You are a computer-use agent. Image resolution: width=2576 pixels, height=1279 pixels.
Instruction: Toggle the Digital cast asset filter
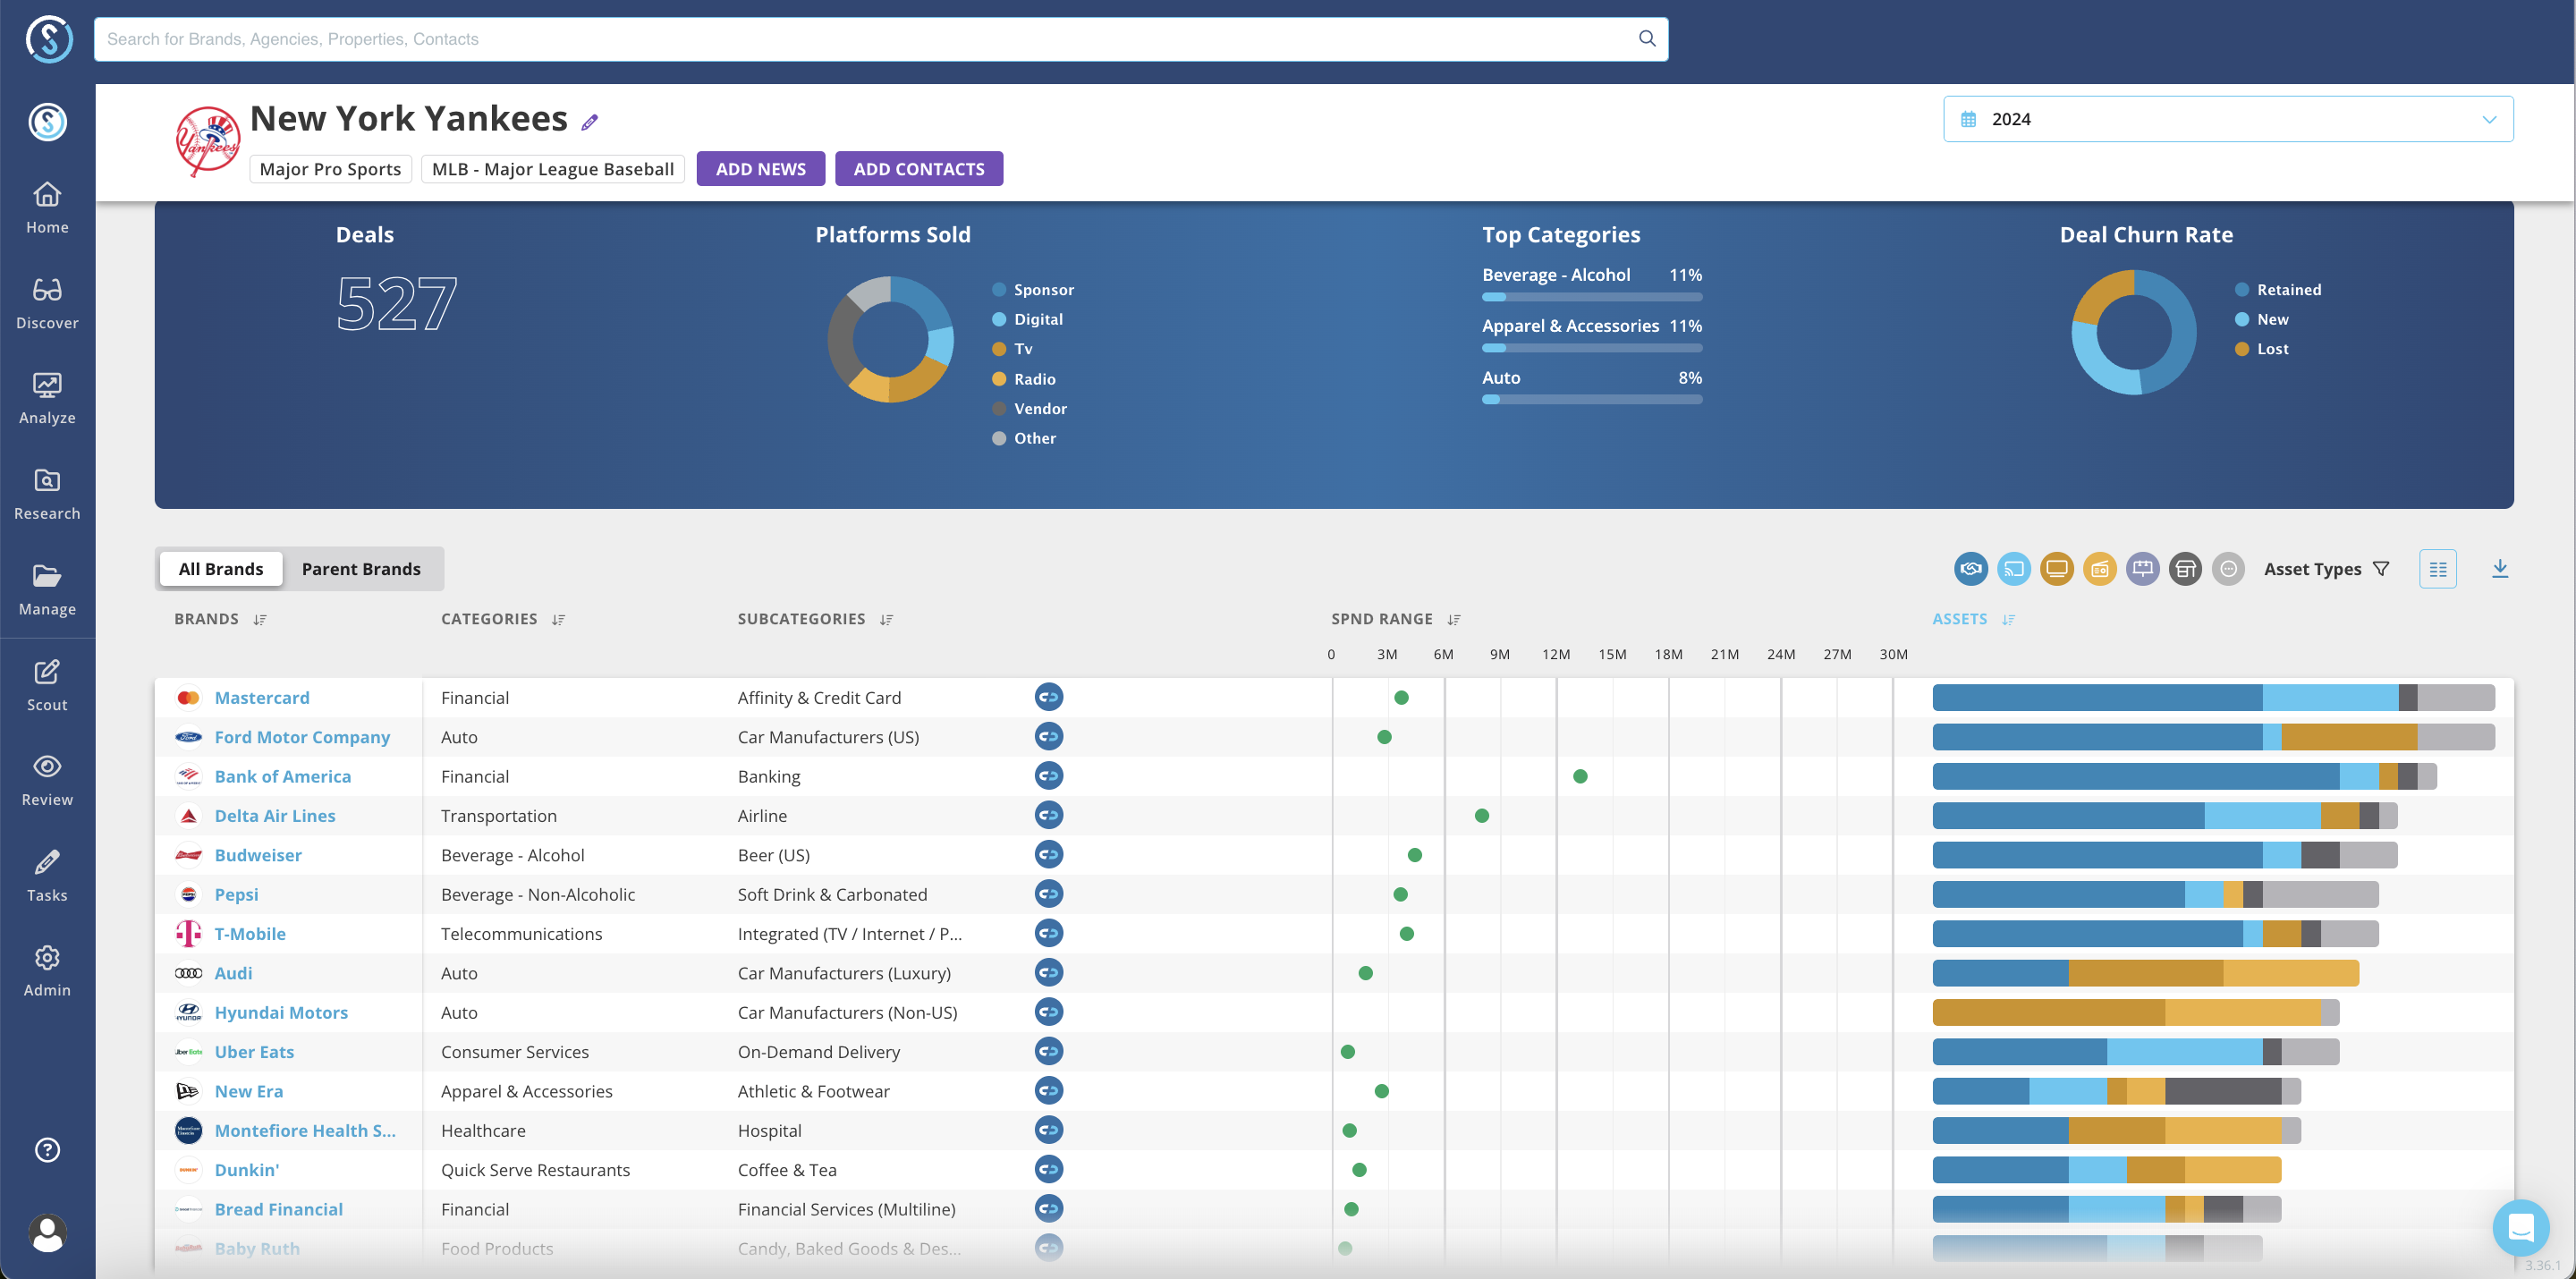[x=2013, y=569]
